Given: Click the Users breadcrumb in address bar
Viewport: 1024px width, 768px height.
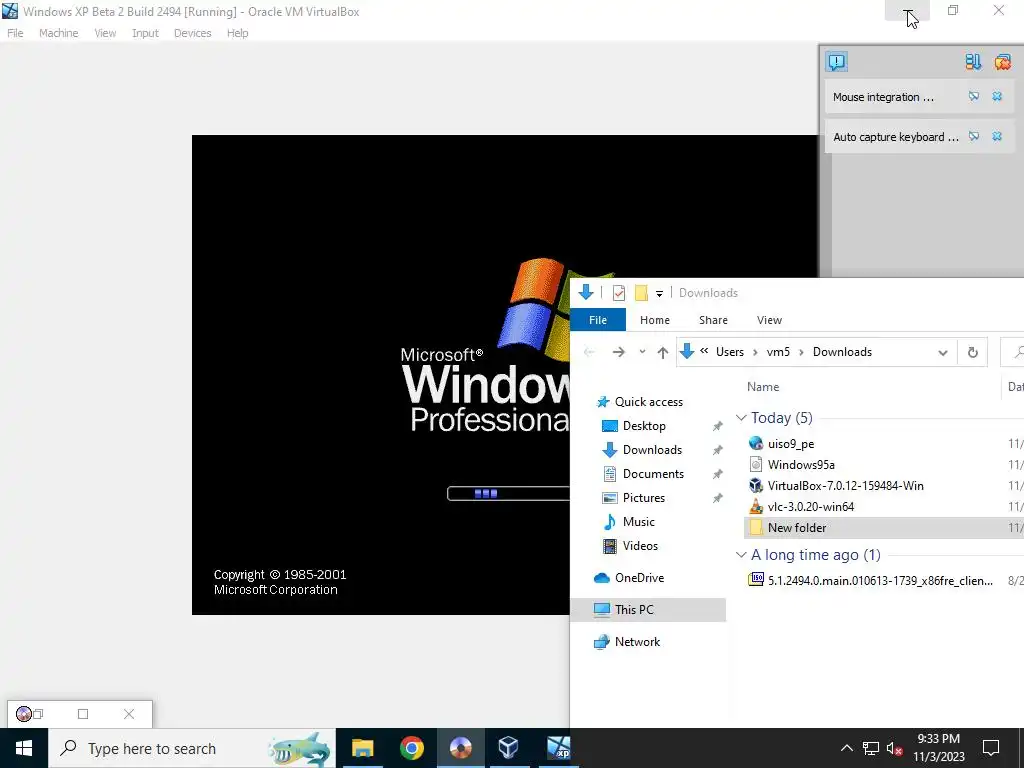Looking at the screenshot, I should (729, 352).
